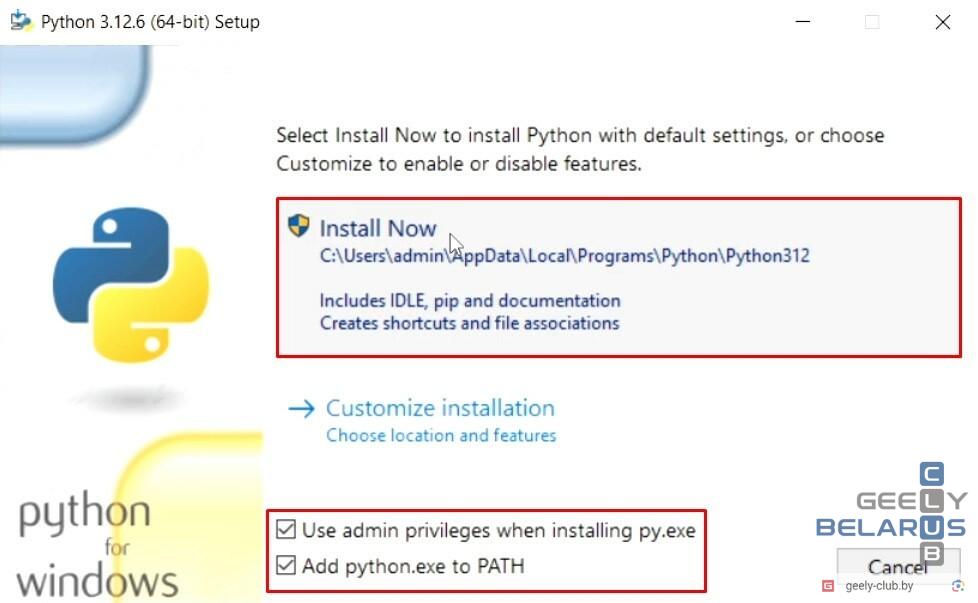
Task: Click the 'Choose location and features' subtitle
Action: (x=441, y=435)
